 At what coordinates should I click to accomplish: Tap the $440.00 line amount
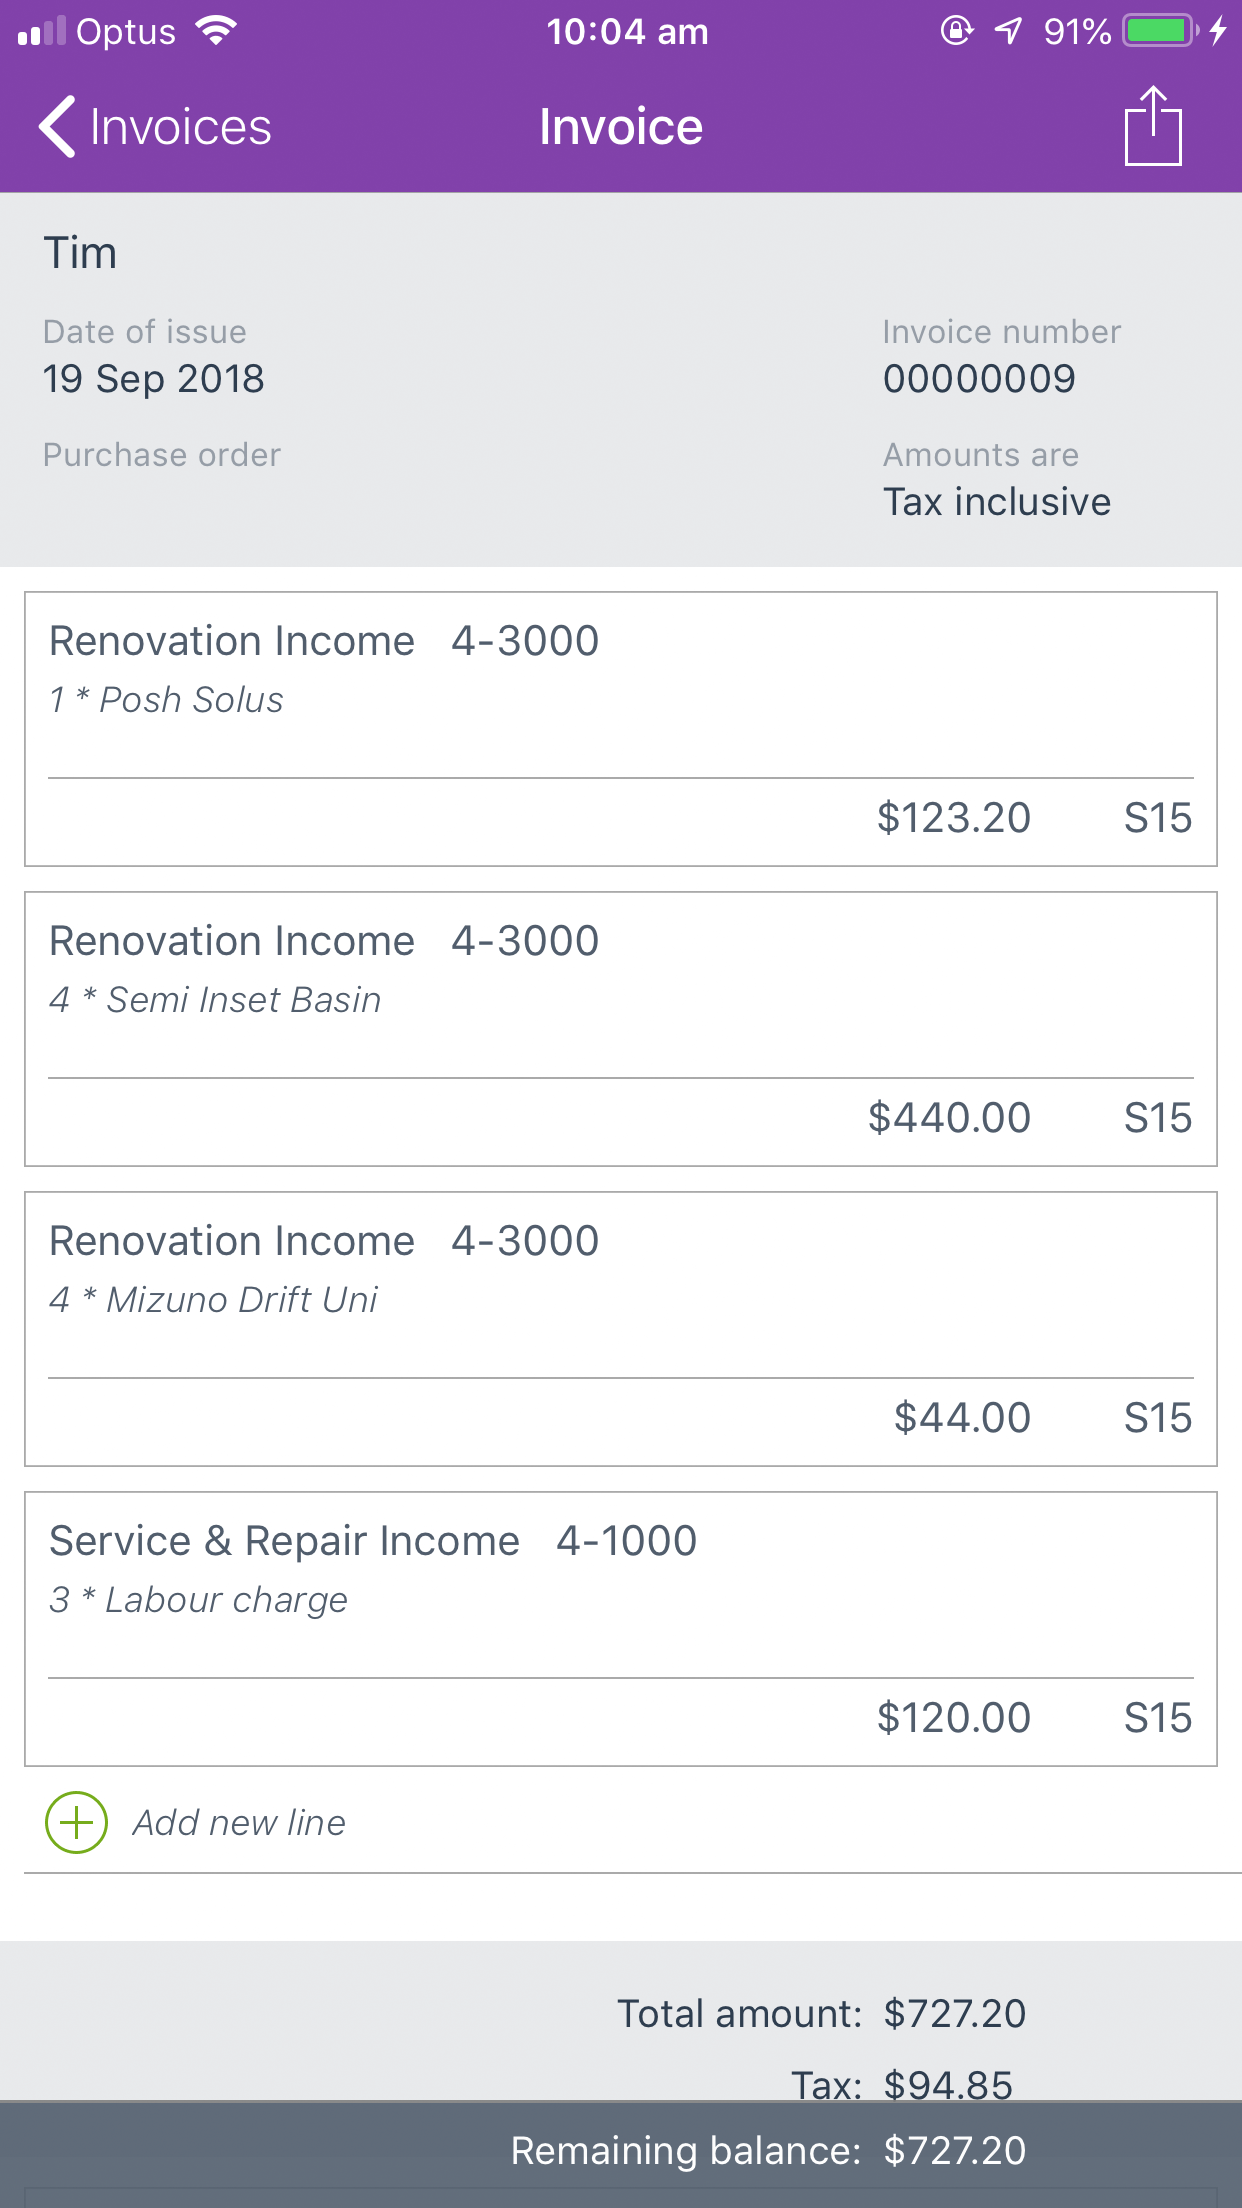tap(948, 1117)
